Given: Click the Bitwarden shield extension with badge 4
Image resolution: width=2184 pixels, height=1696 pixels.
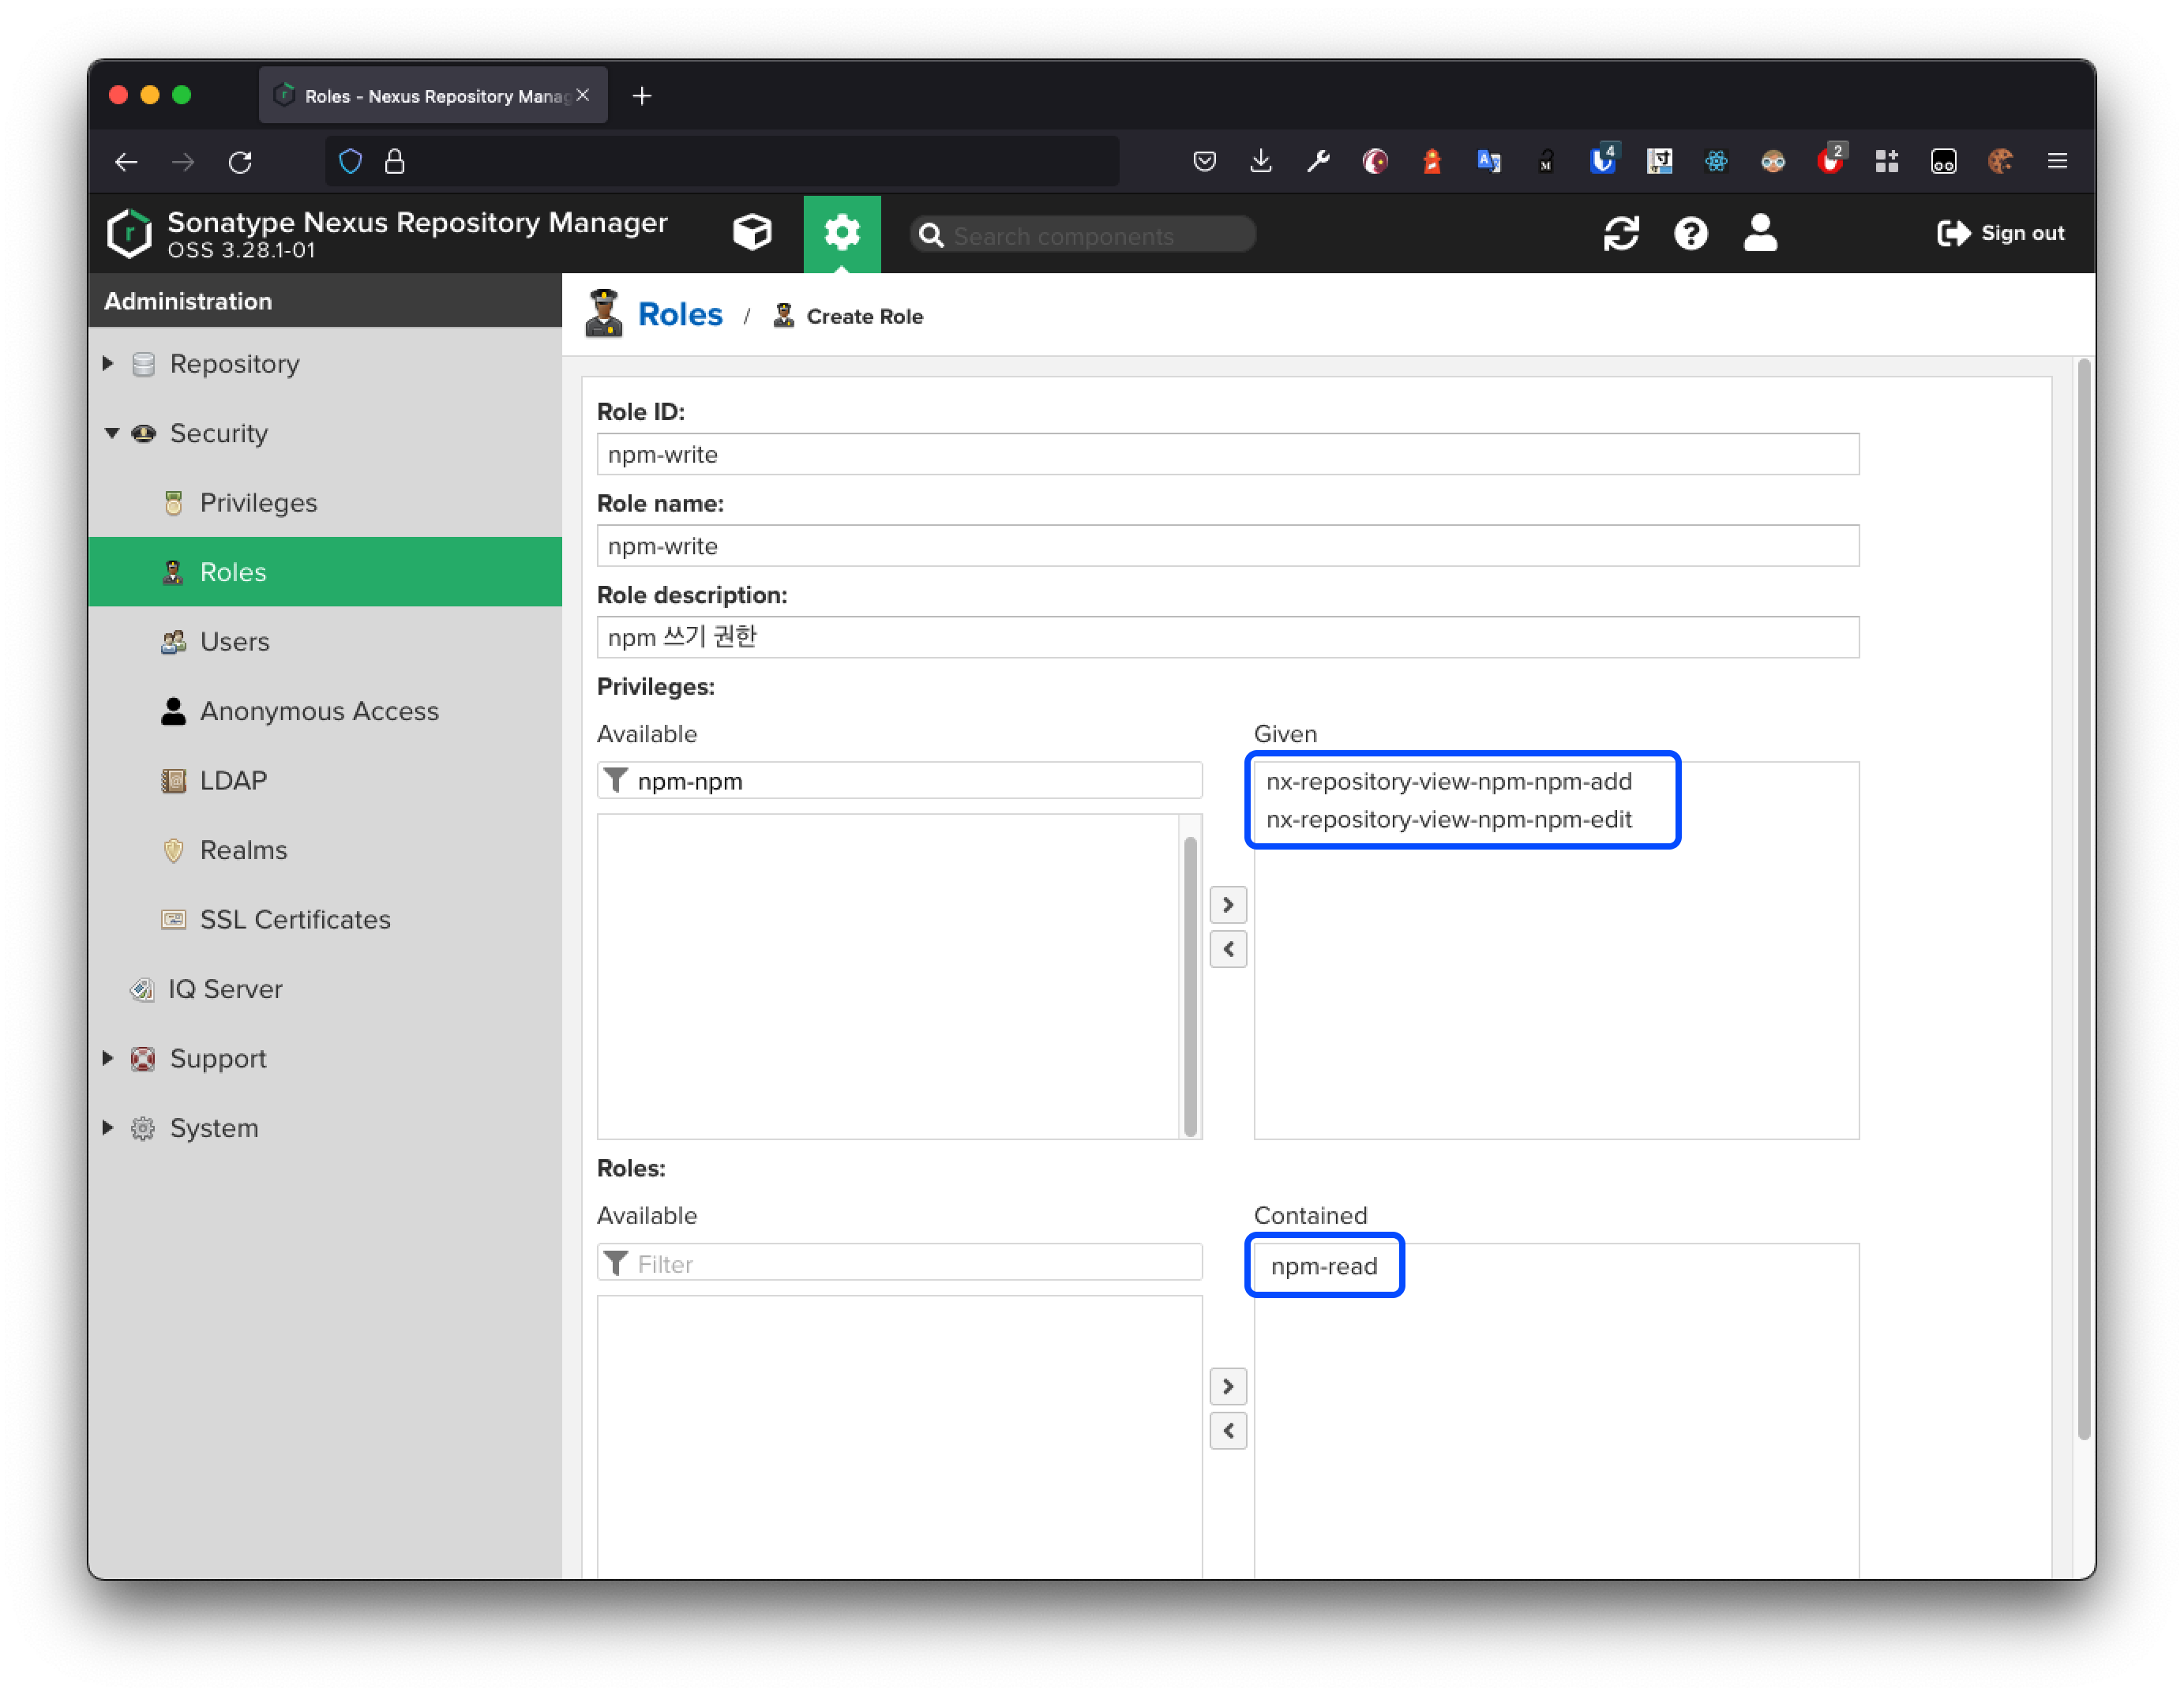Looking at the screenshot, I should tap(1603, 160).
